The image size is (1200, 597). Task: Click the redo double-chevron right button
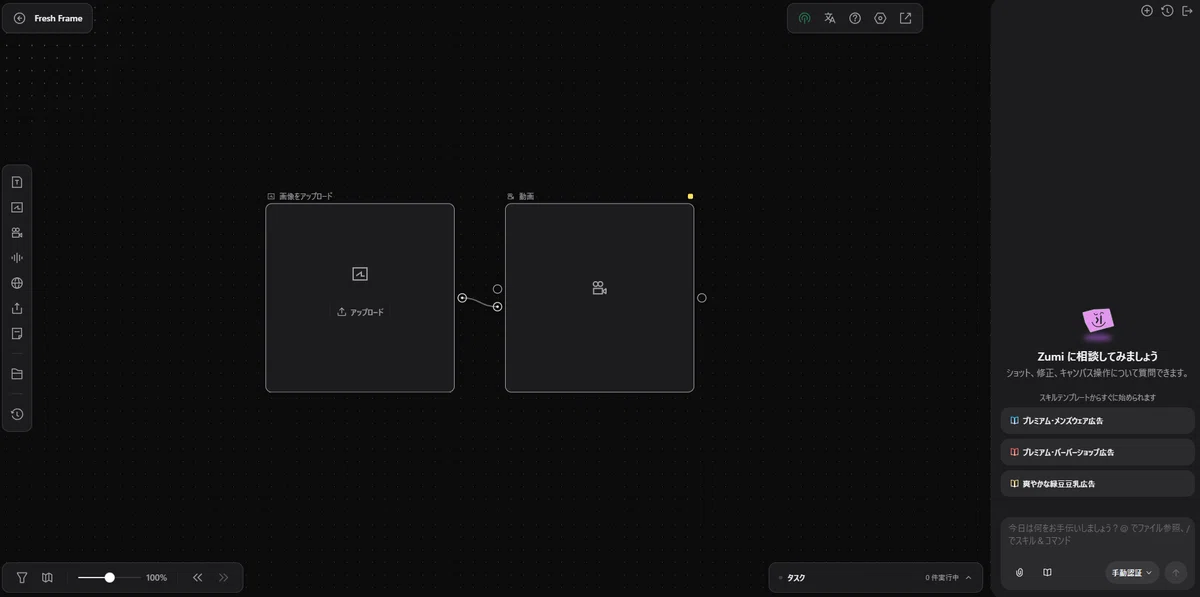(223, 577)
